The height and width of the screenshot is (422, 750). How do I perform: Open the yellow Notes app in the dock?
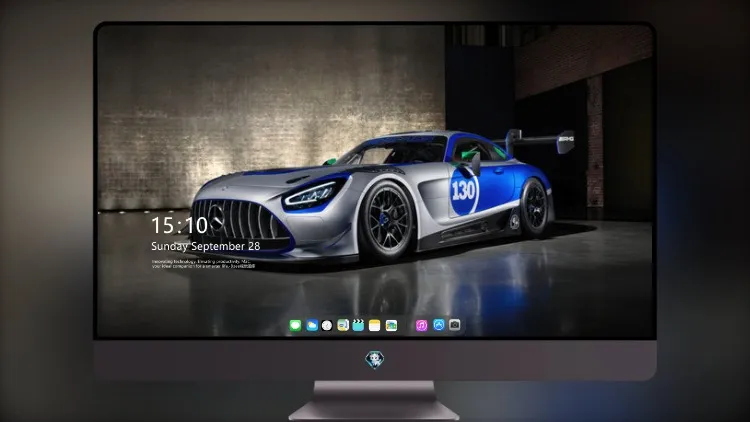click(x=375, y=325)
